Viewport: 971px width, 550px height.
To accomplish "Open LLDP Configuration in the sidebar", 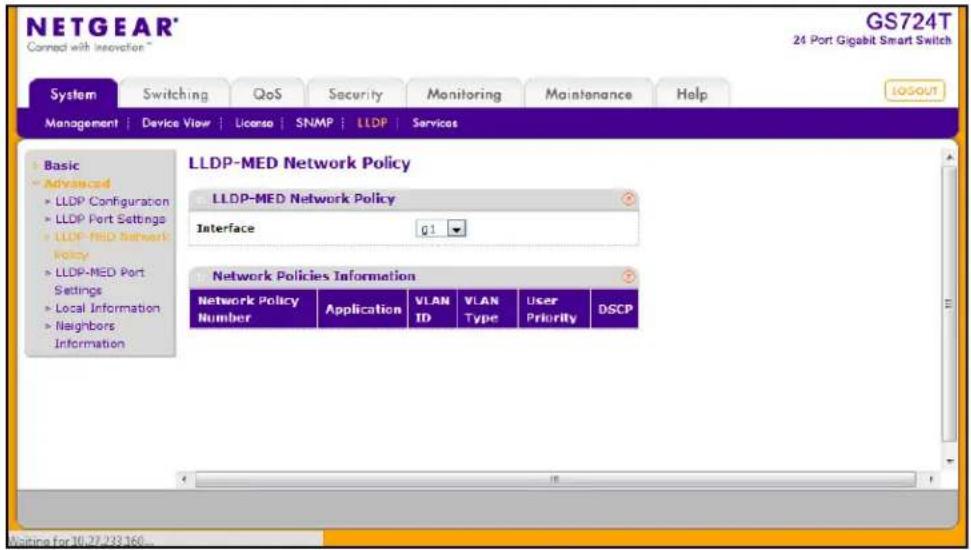I will click(x=111, y=202).
